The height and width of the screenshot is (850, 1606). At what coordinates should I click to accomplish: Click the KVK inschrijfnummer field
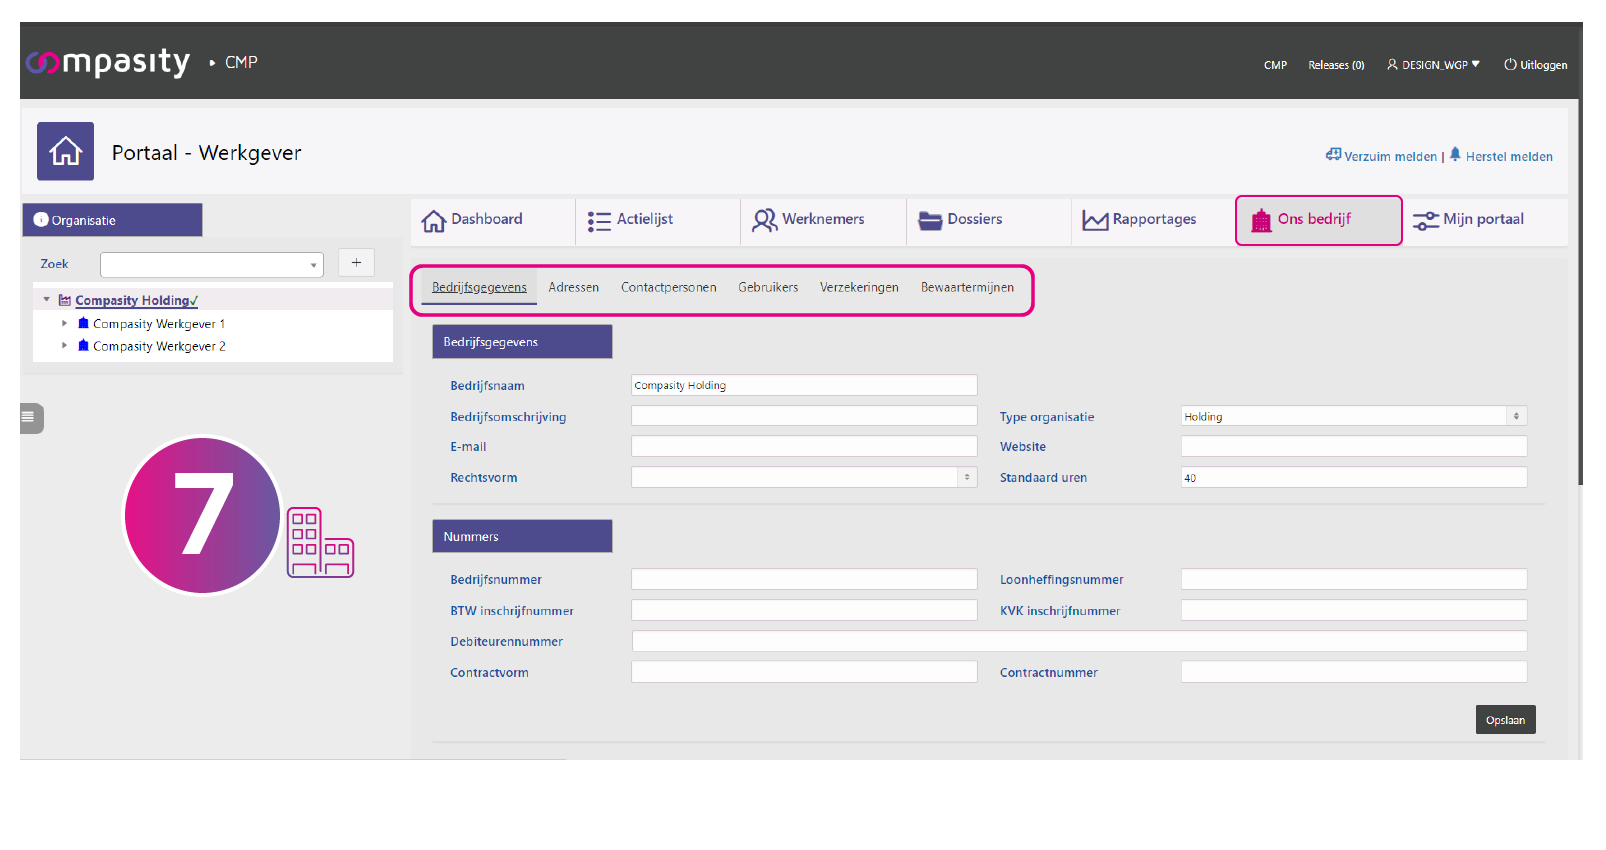[1354, 610]
